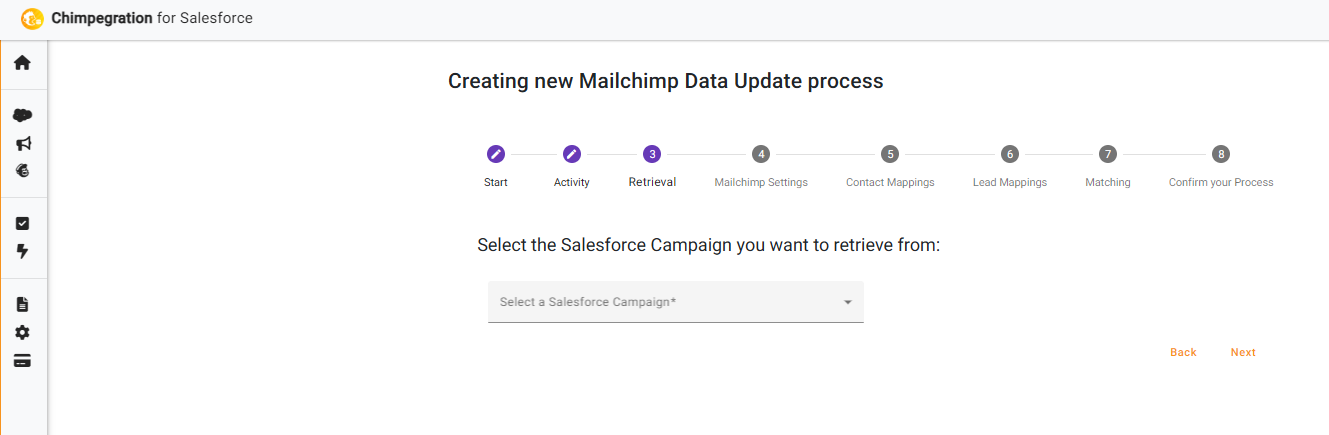1329x435 pixels.
Task: Open the settings gear sidebar icon
Action: 23,332
